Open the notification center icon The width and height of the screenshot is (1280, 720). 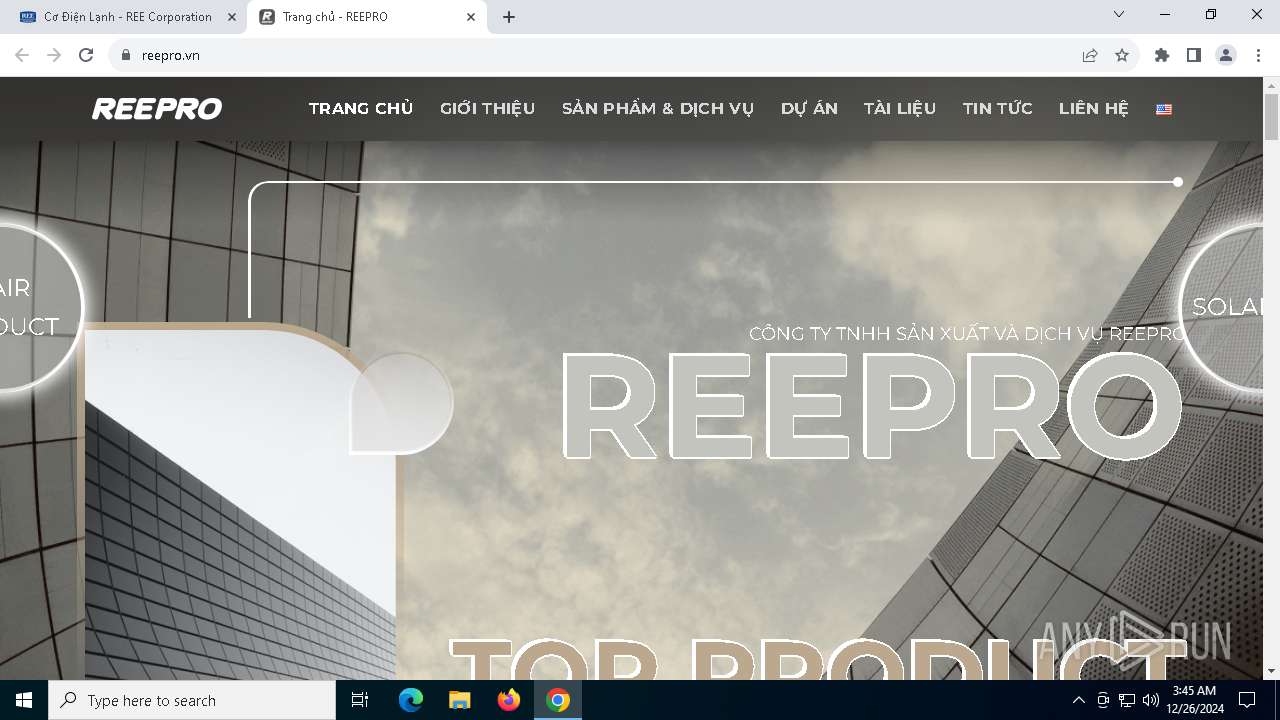click(1247, 700)
